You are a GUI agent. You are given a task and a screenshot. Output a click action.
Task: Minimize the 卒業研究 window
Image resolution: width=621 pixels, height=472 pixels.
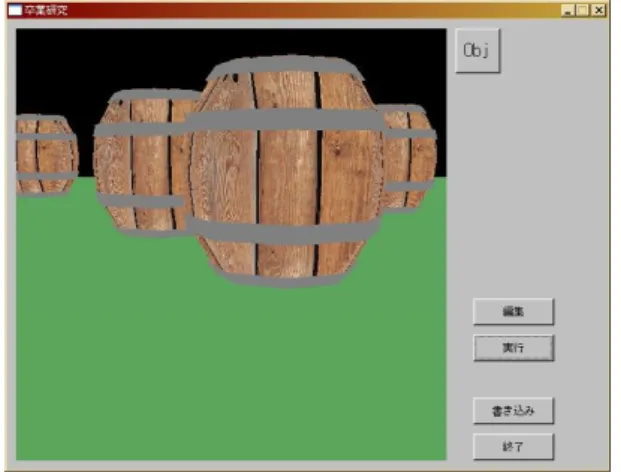click(568, 10)
